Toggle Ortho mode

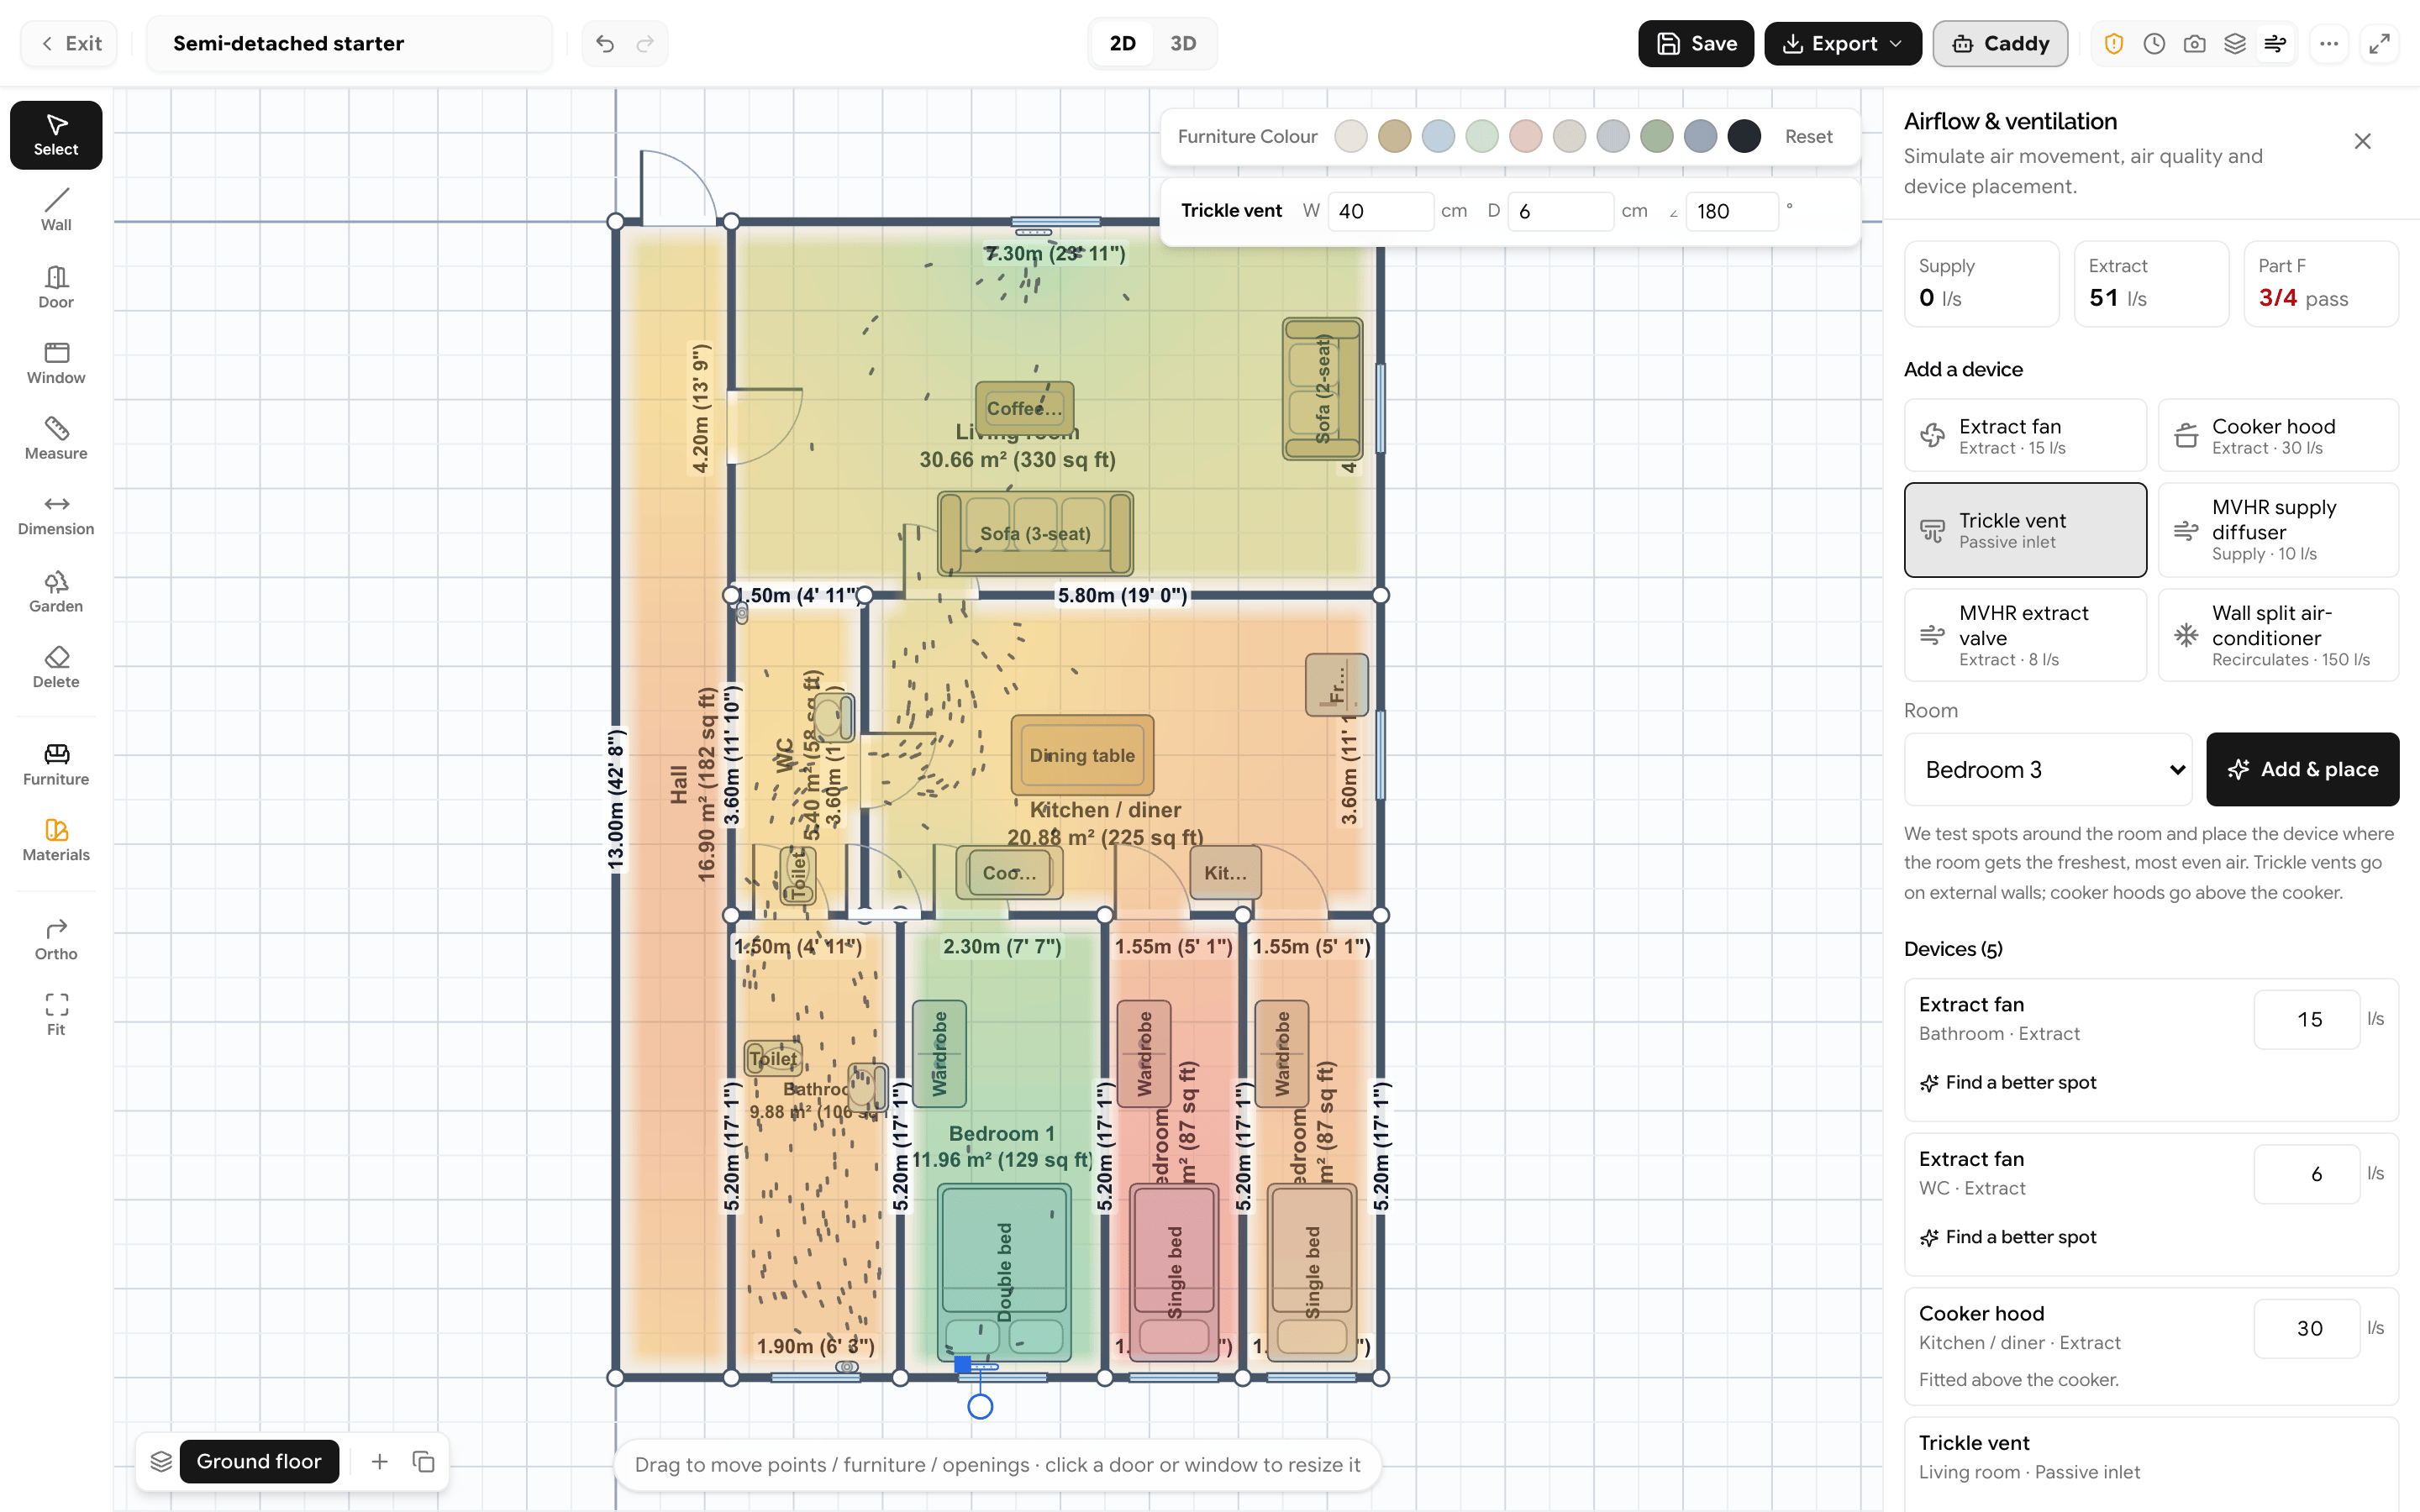click(x=56, y=940)
